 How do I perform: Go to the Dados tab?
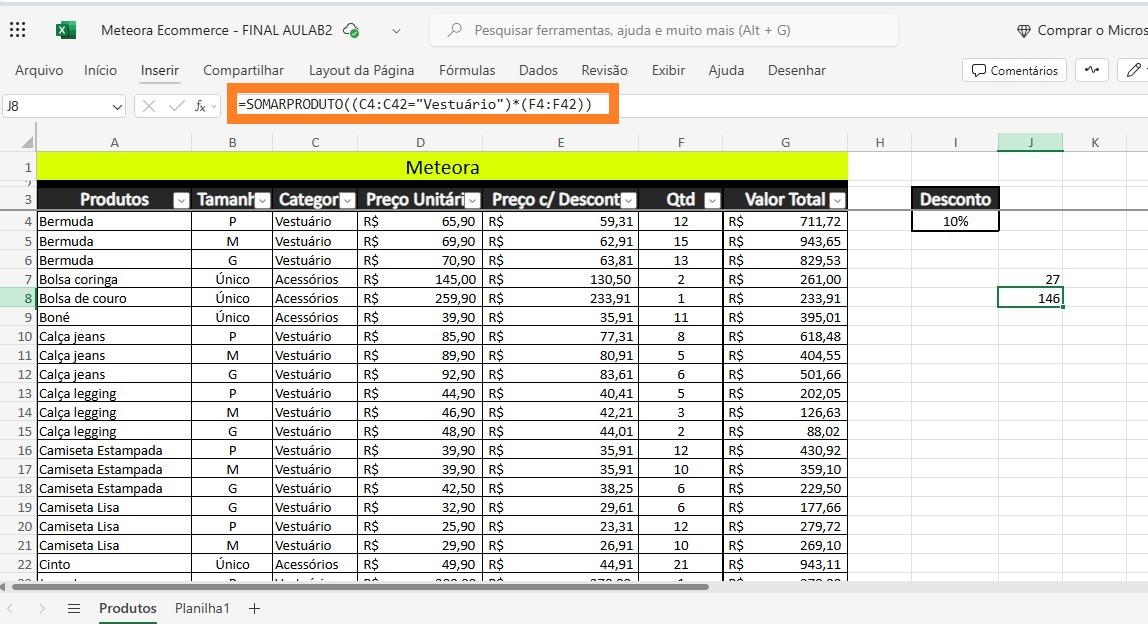(x=538, y=70)
